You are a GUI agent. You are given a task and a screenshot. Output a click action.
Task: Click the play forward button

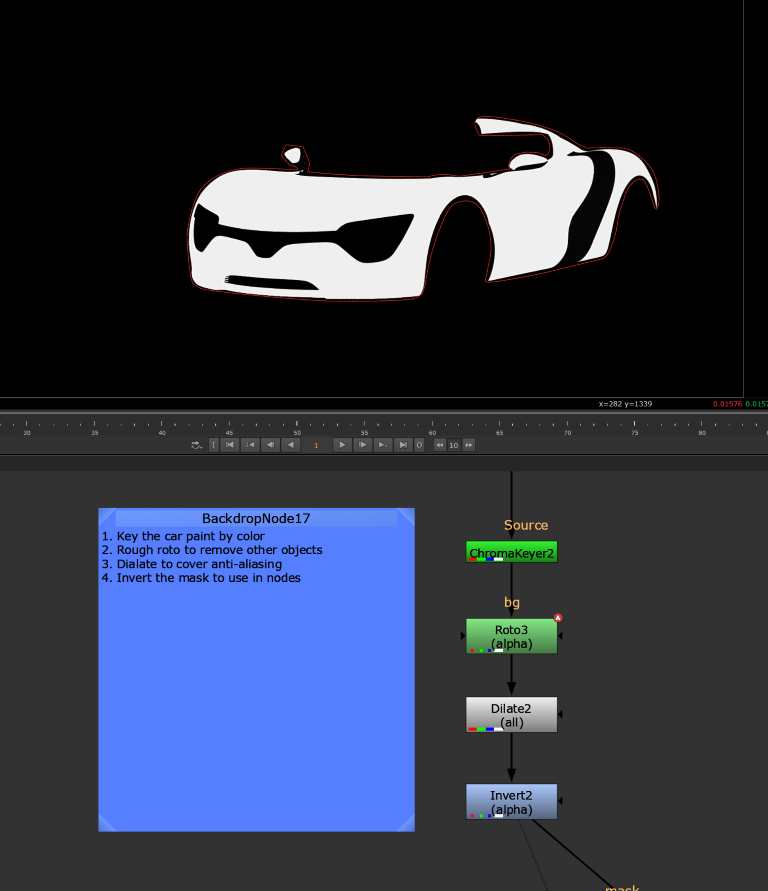pos(342,445)
